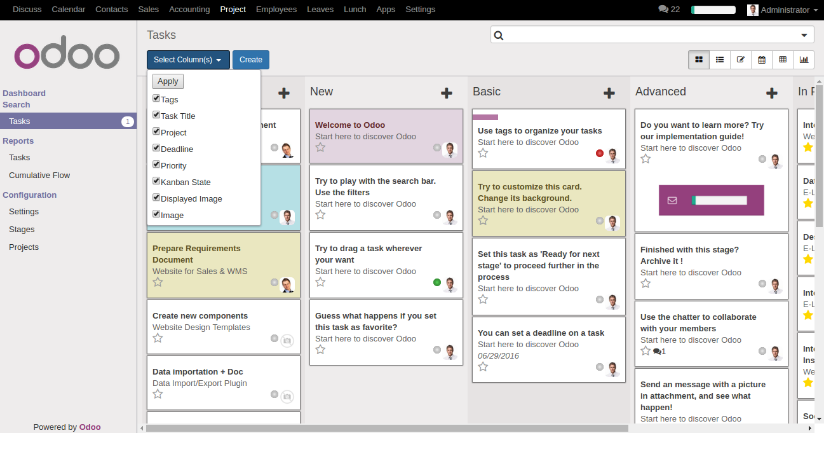The image size is (824, 467).
Task: Switch to Form view icon
Action: tap(741, 60)
